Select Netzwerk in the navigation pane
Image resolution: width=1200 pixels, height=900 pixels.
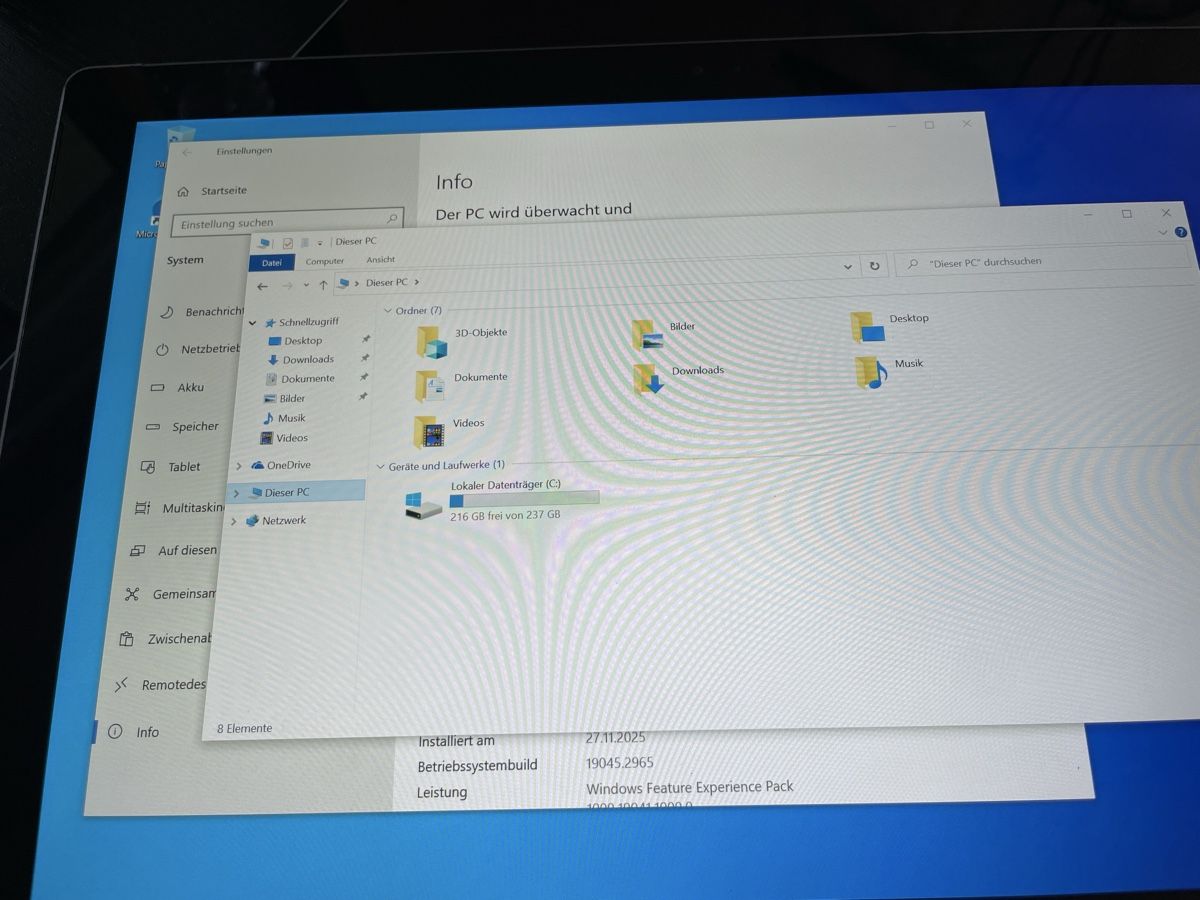(276, 521)
